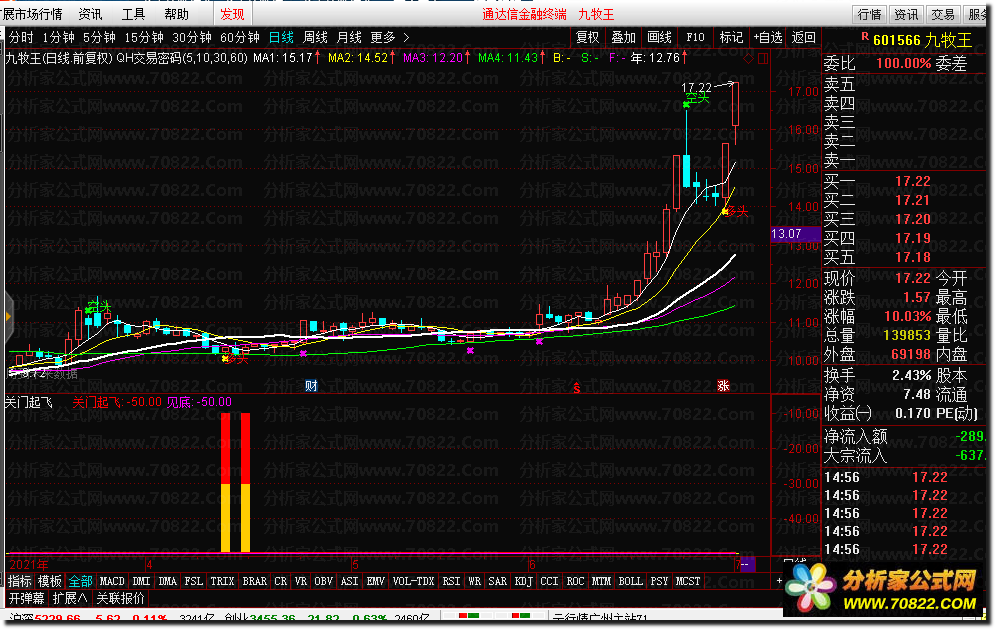This screenshot has height=629, width=996.
Task: Click the 涨 marker under the chart
Action: [723, 386]
